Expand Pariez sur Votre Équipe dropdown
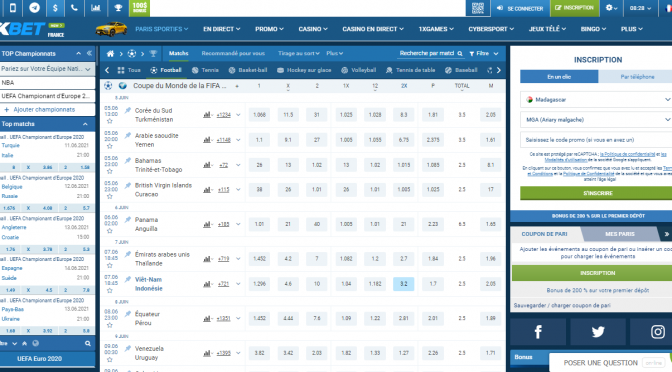672x372 pixels. pos(46,69)
